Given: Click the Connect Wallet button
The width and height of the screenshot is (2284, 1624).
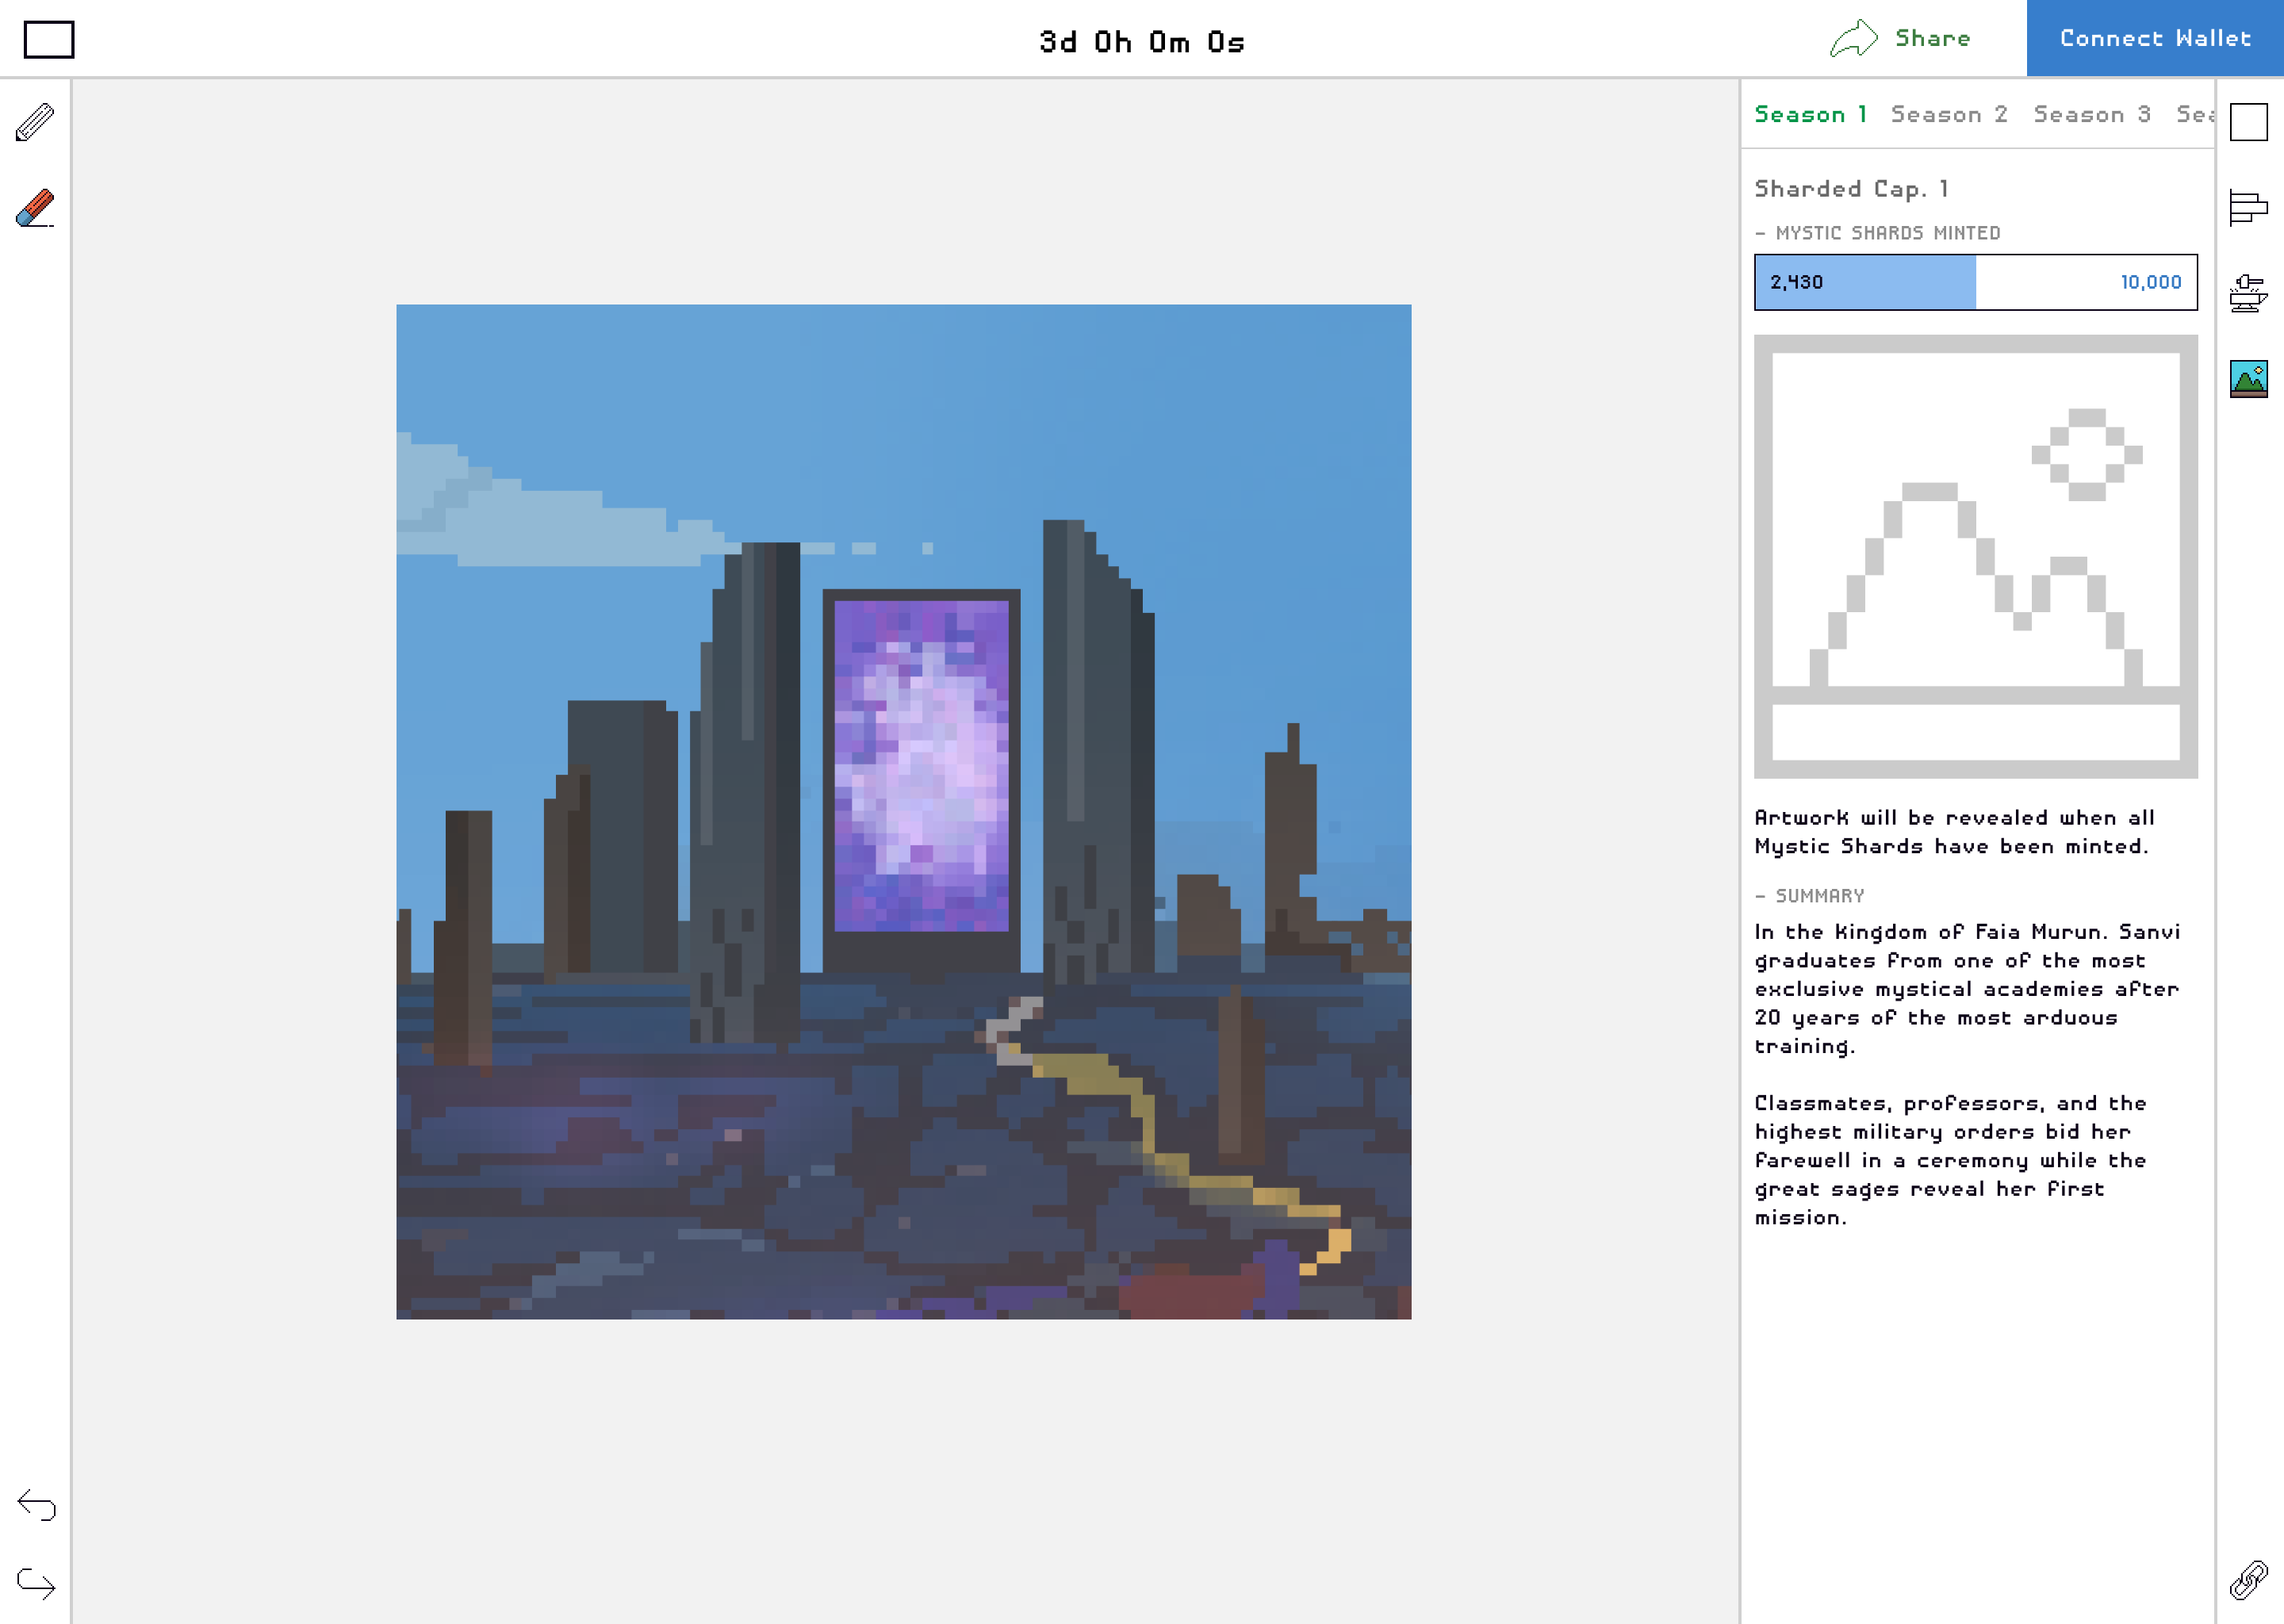Looking at the screenshot, I should coord(2154,39).
